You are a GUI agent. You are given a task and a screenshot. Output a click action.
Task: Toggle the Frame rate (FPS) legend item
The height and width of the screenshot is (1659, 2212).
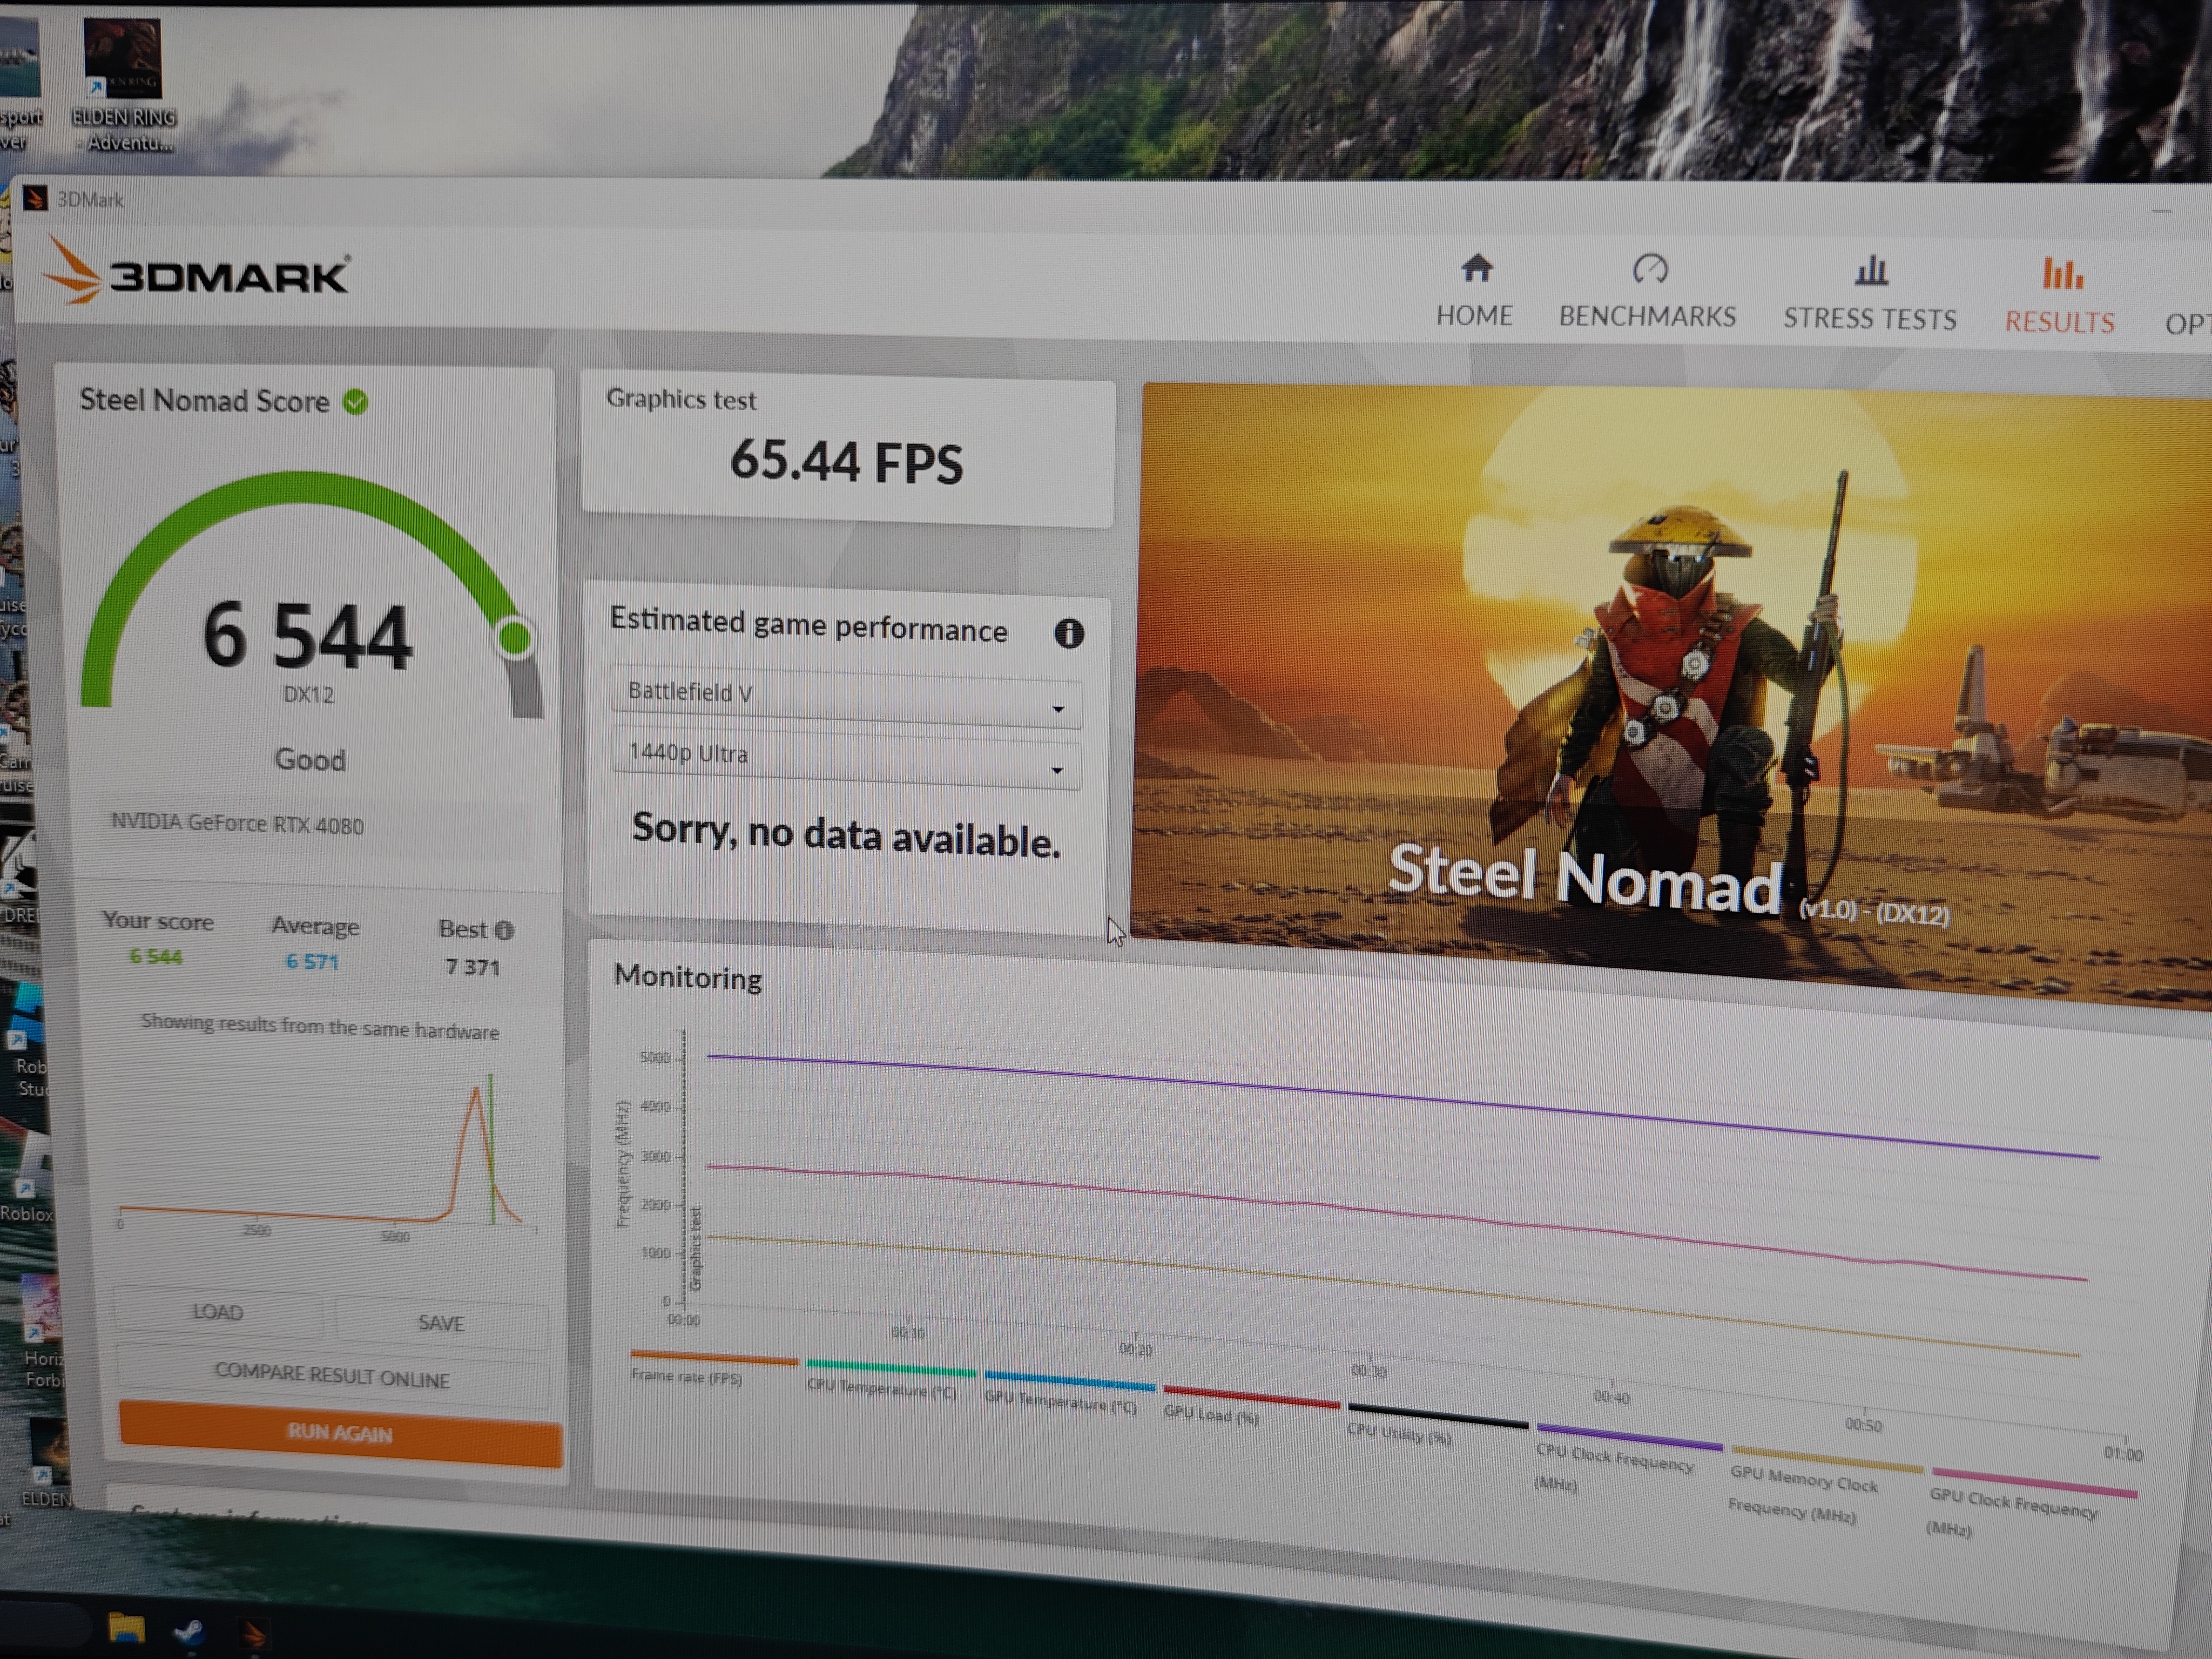(x=687, y=1376)
